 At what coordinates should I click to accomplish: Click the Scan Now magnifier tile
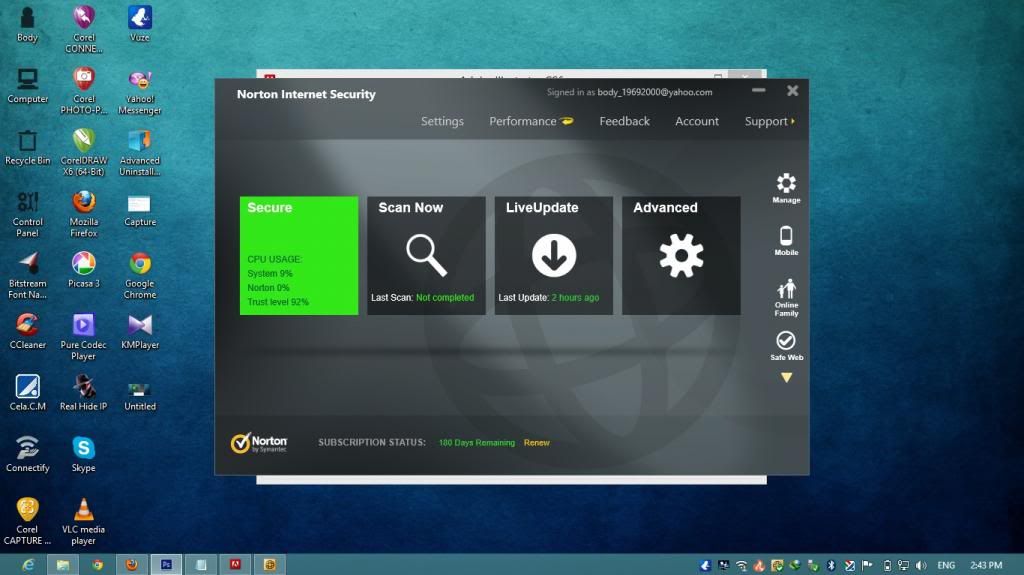426,255
